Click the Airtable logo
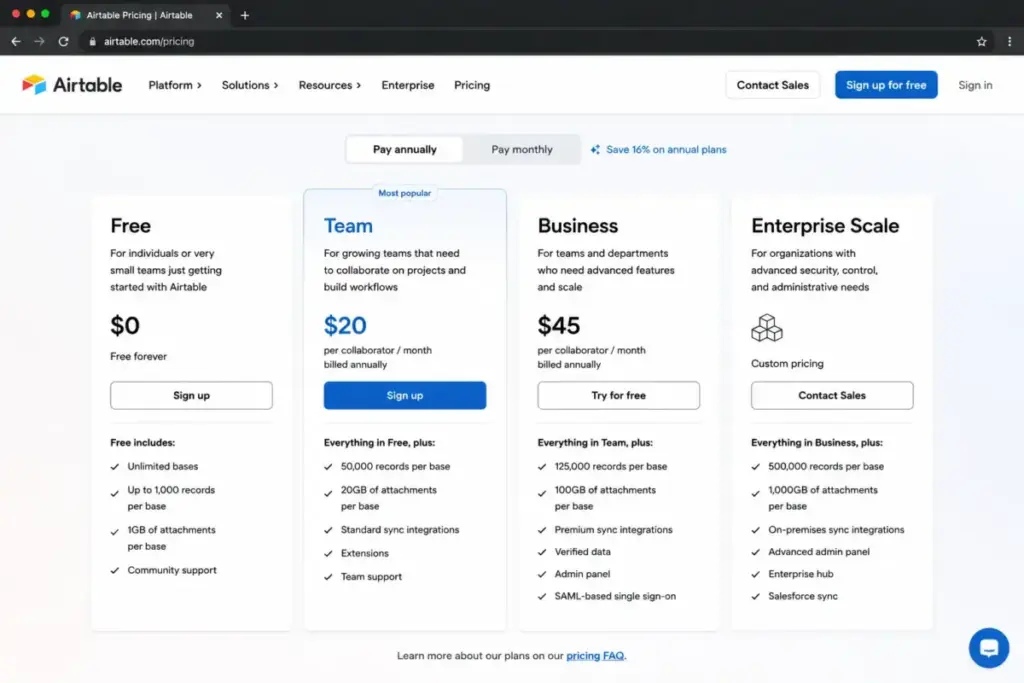Image resolution: width=1024 pixels, height=683 pixels. pyautogui.click(x=72, y=85)
